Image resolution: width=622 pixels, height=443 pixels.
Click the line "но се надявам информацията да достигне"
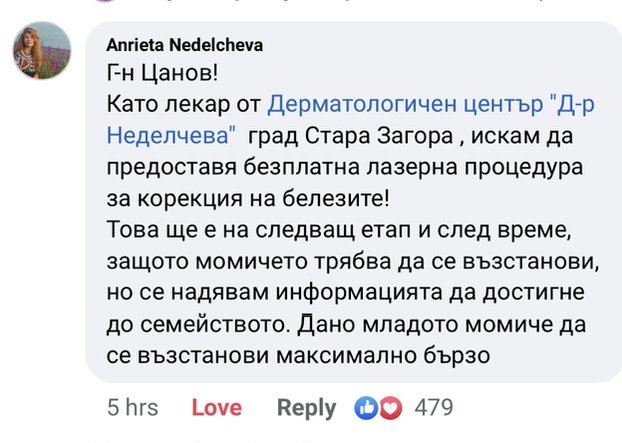(336, 291)
